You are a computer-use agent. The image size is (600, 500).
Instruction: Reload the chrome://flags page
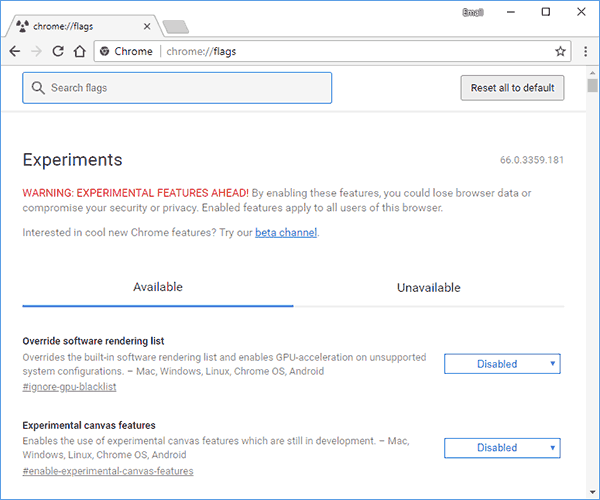tap(58, 51)
